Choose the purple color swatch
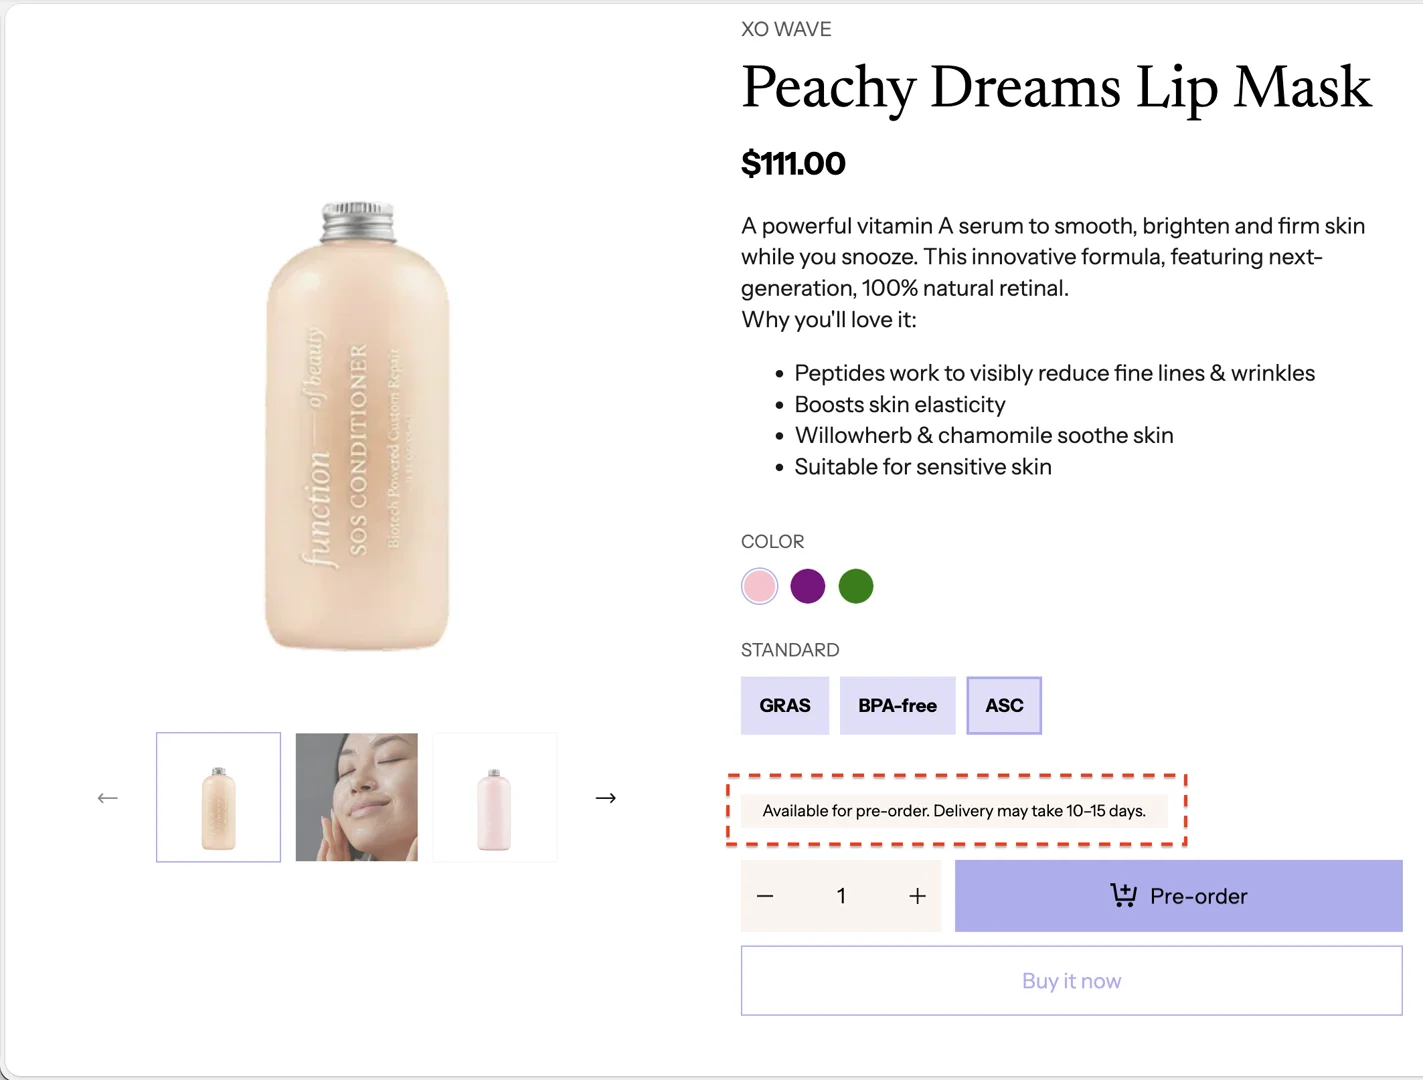Image resolution: width=1423 pixels, height=1080 pixels. [807, 586]
